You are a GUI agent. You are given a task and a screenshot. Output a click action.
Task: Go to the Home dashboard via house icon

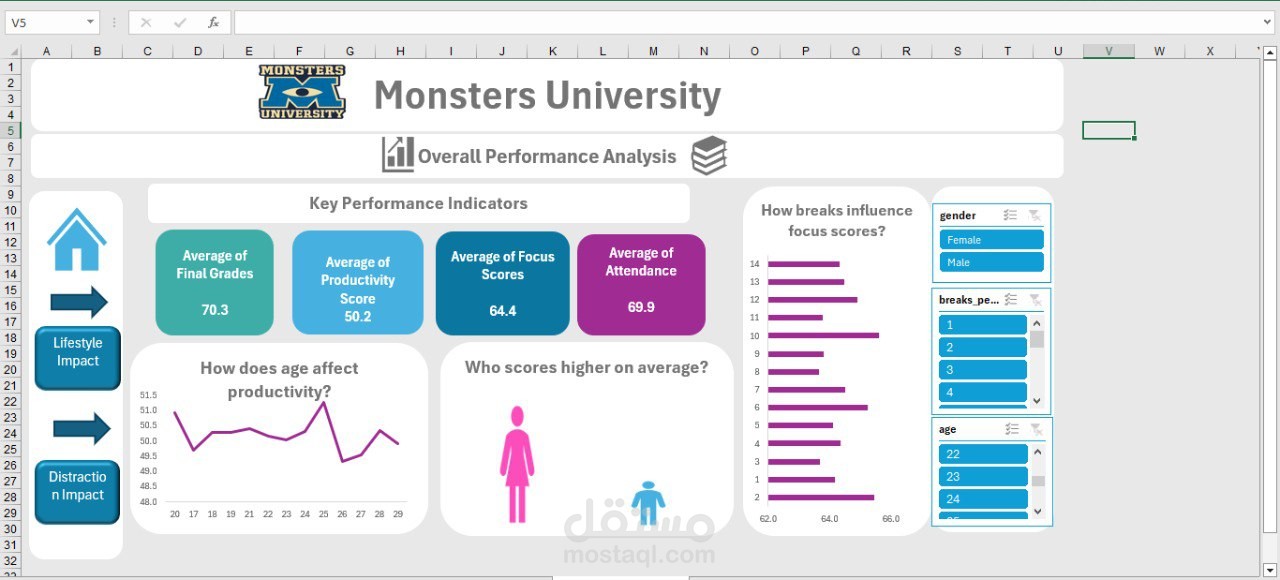click(77, 240)
